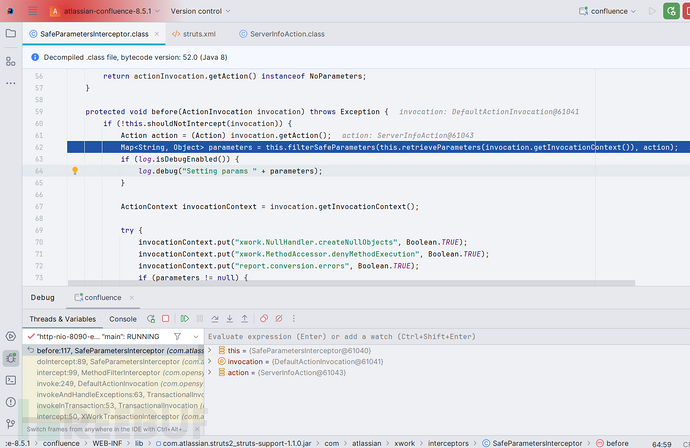This screenshot has height=448, width=690.
Task: Switch to ServerInfoAction.class editor tab
Action: pos(282,34)
